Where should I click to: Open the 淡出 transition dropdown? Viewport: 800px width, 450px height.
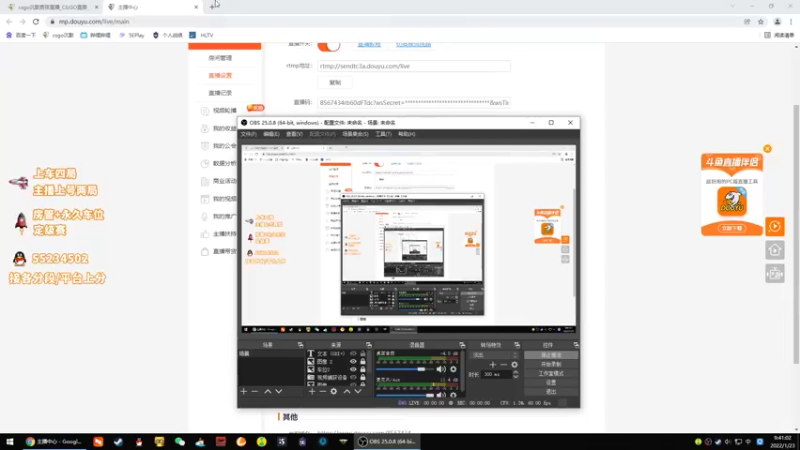point(494,355)
